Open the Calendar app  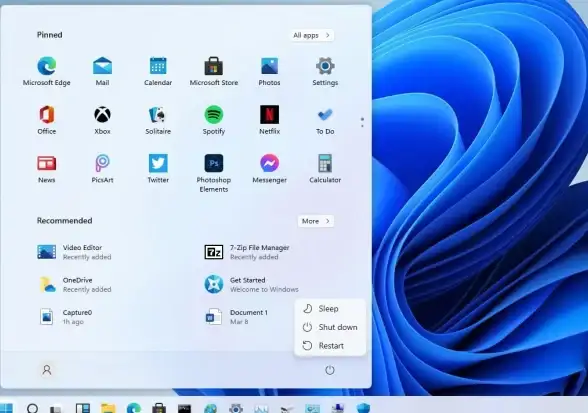(x=158, y=71)
